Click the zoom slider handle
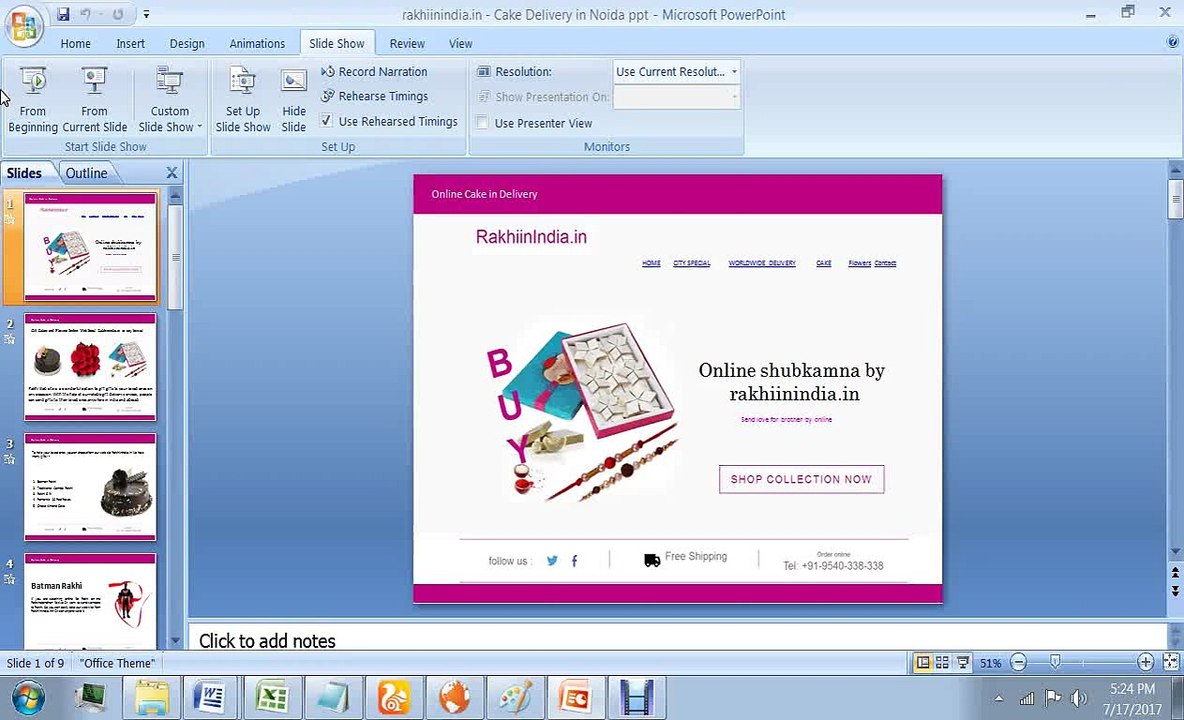The image size is (1184, 720). [x=1055, y=663]
